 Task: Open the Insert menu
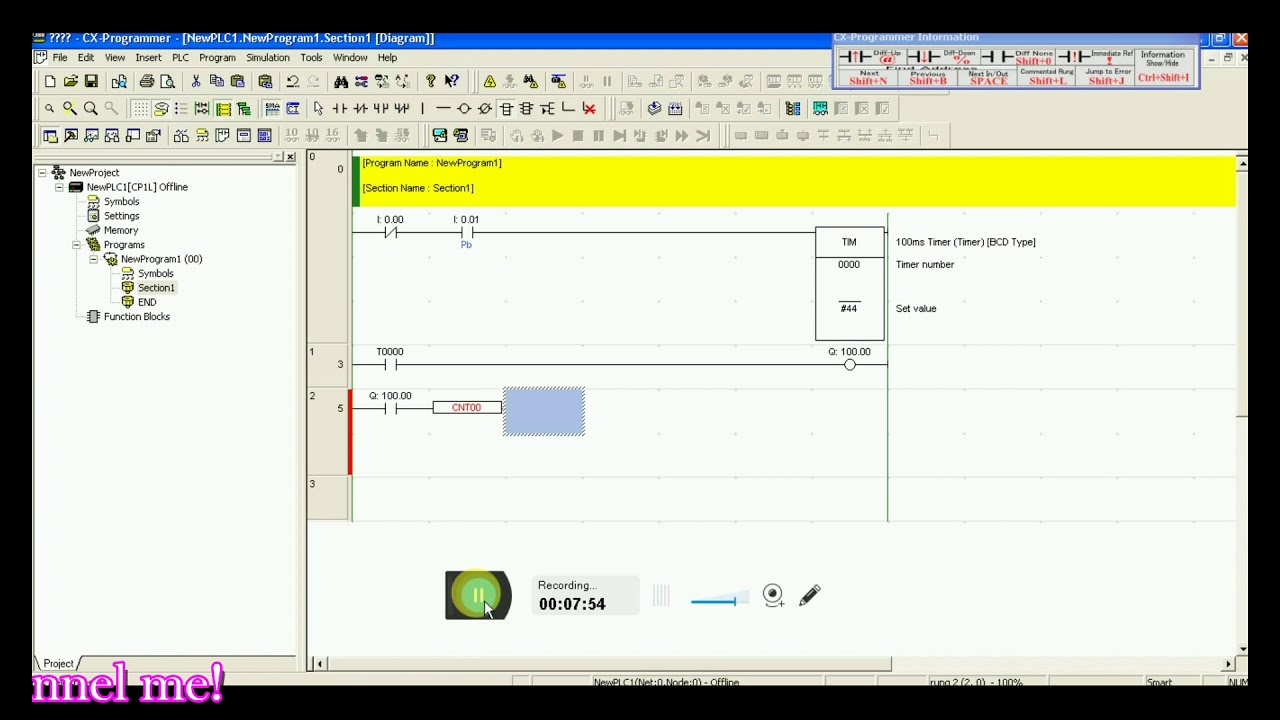pyautogui.click(x=148, y=58)
